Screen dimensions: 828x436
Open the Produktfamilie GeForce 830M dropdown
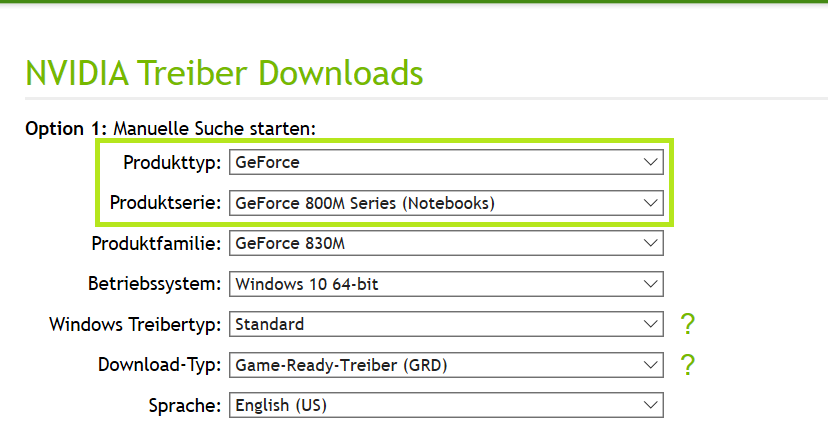tap(445, 243)
